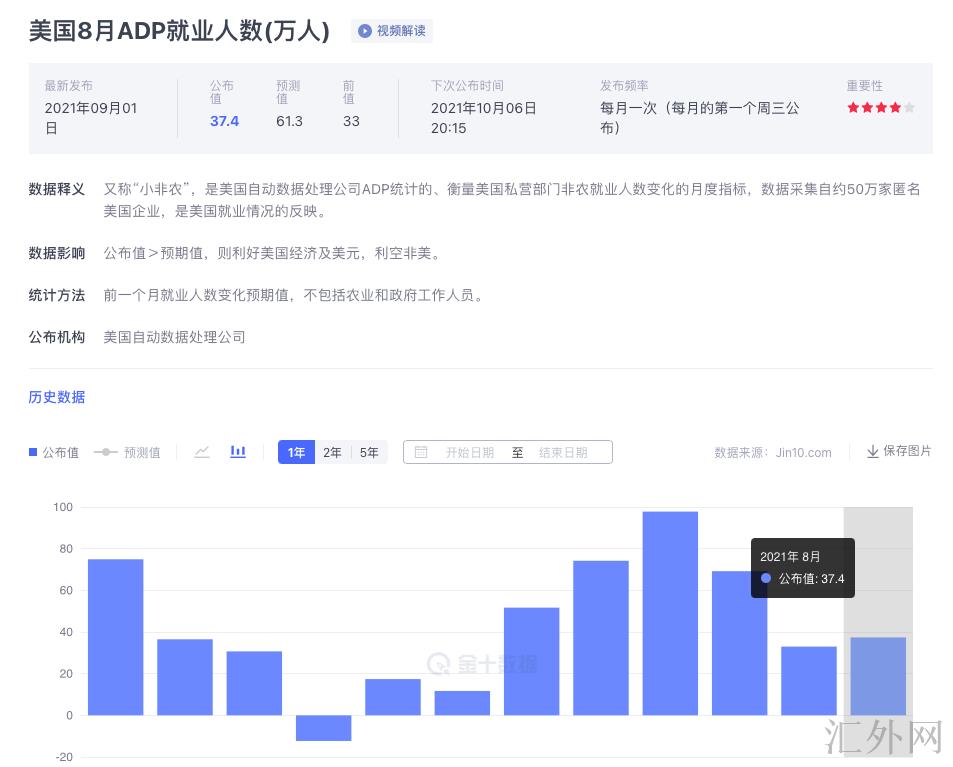The height and width of the screenshot is (767, 953).
Task: Click the 历史数据 link
Action: [x=57, y=397]
